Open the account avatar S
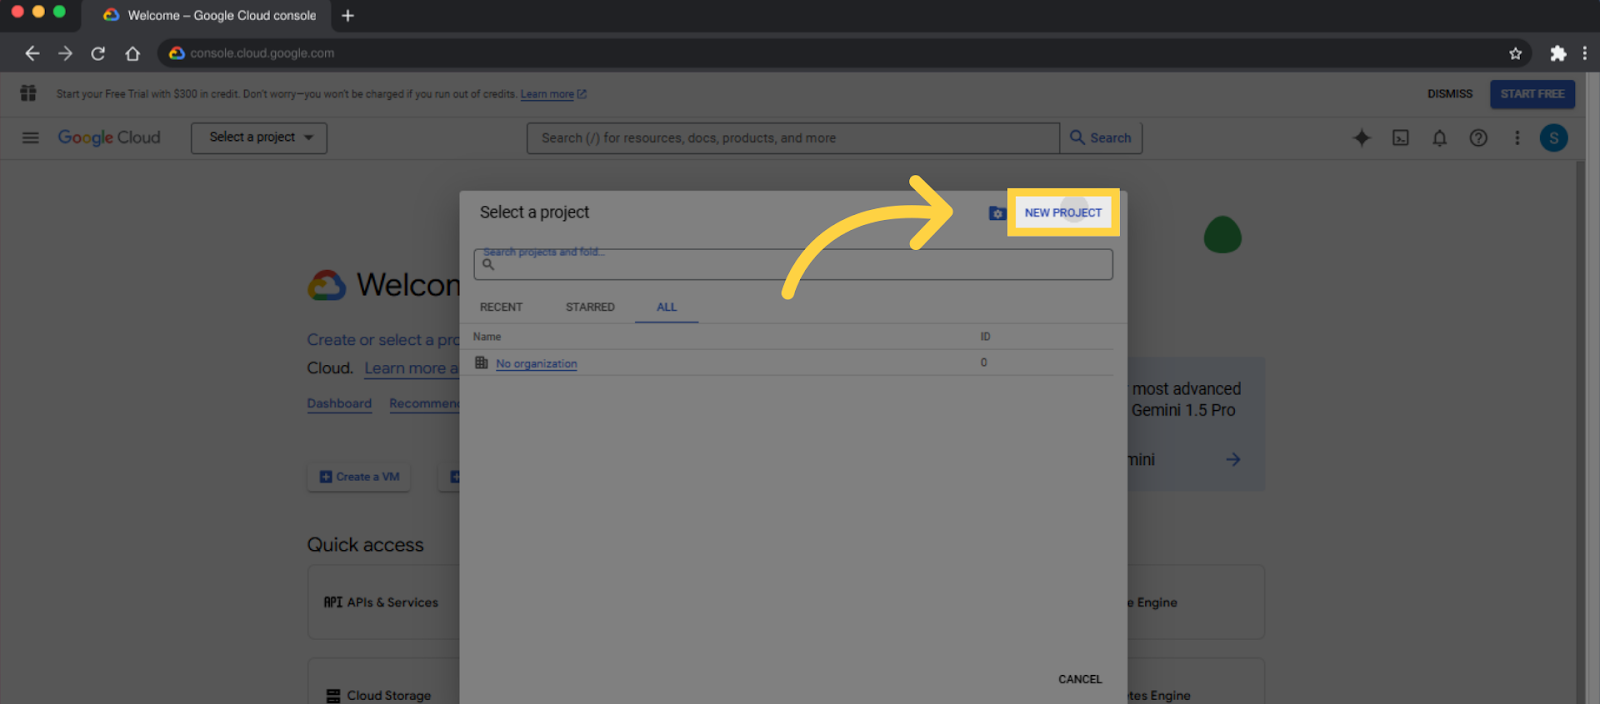Viewport: 1600px width, 704px height. click(x=1554, y=138)
